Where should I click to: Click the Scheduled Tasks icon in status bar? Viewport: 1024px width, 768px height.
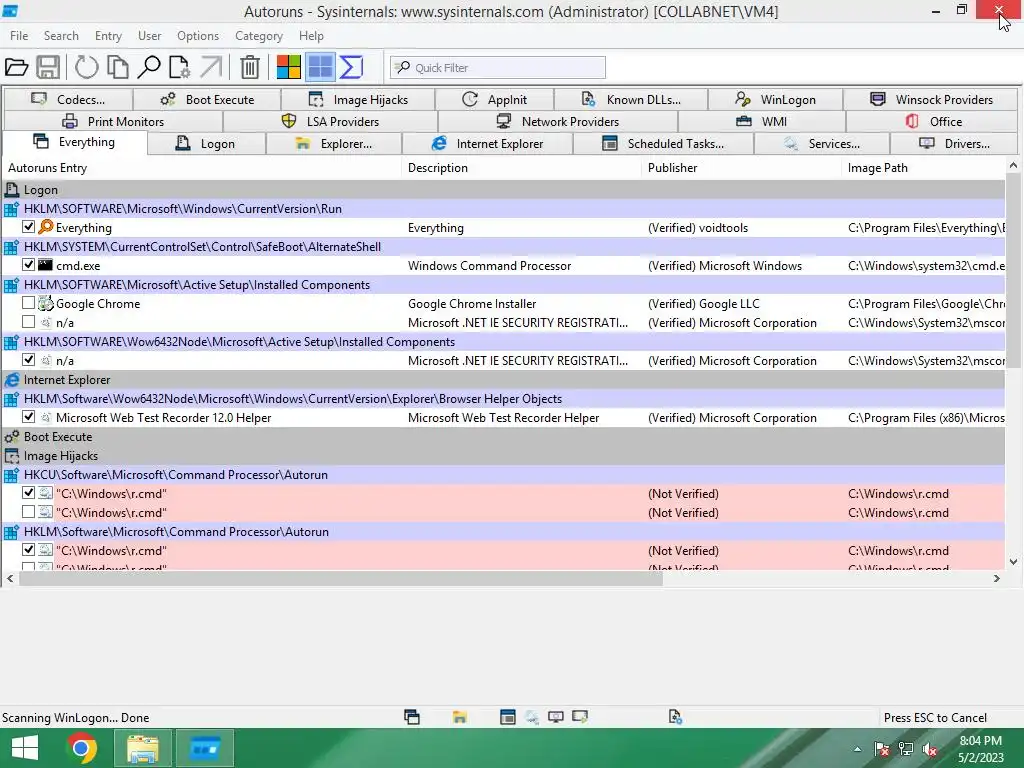tap(507, 717)
